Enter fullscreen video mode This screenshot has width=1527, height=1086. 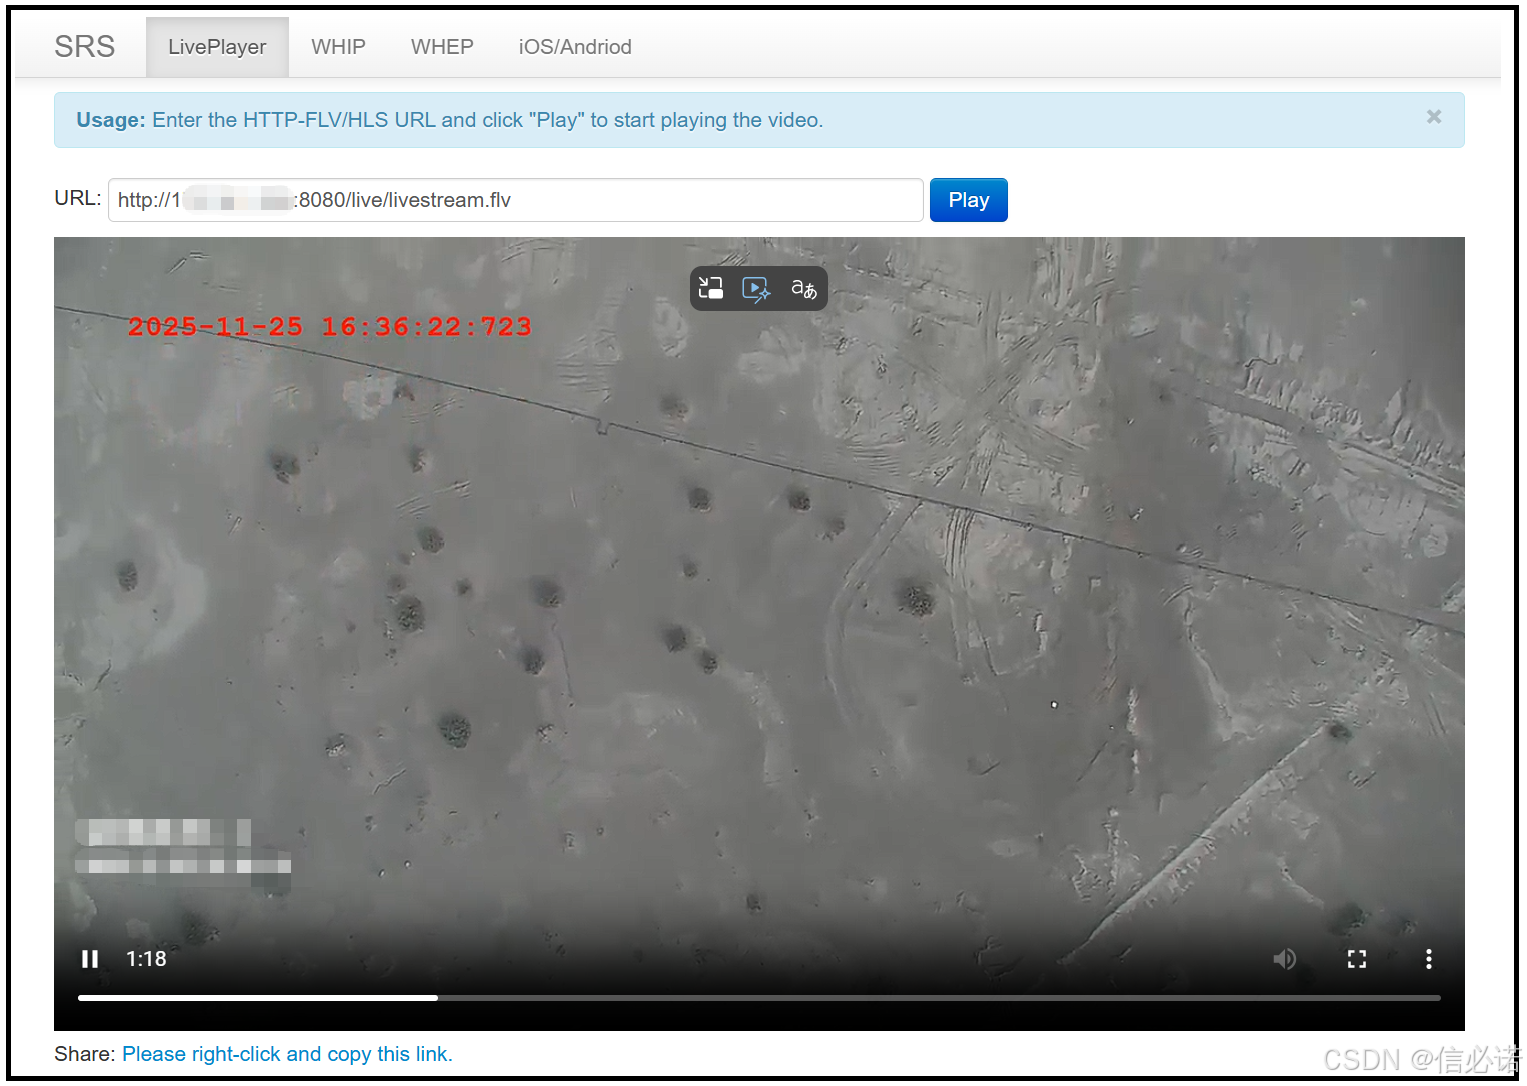(x=1357, y=959)
